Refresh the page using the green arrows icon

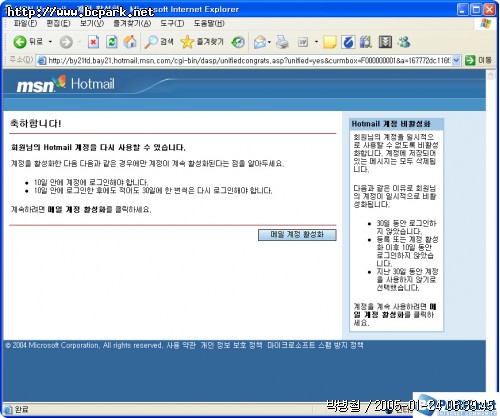(x=112, y=42)
